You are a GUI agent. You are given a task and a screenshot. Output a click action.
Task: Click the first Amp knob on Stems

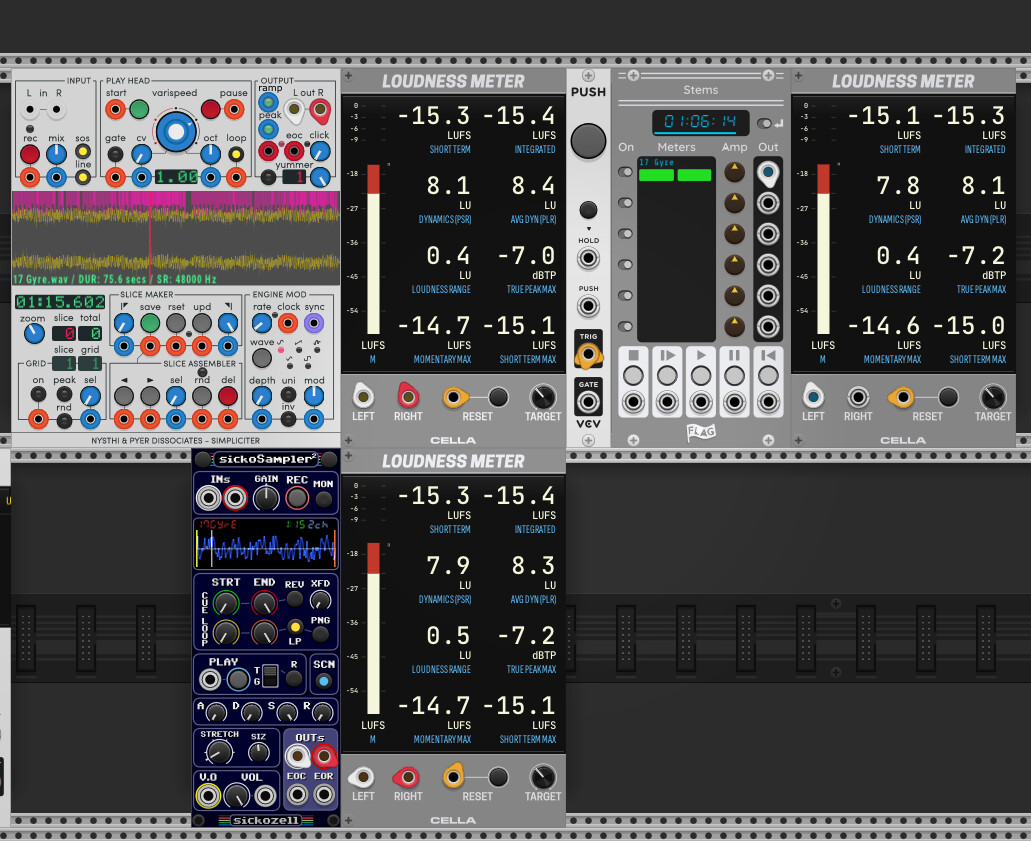point(734,172)
